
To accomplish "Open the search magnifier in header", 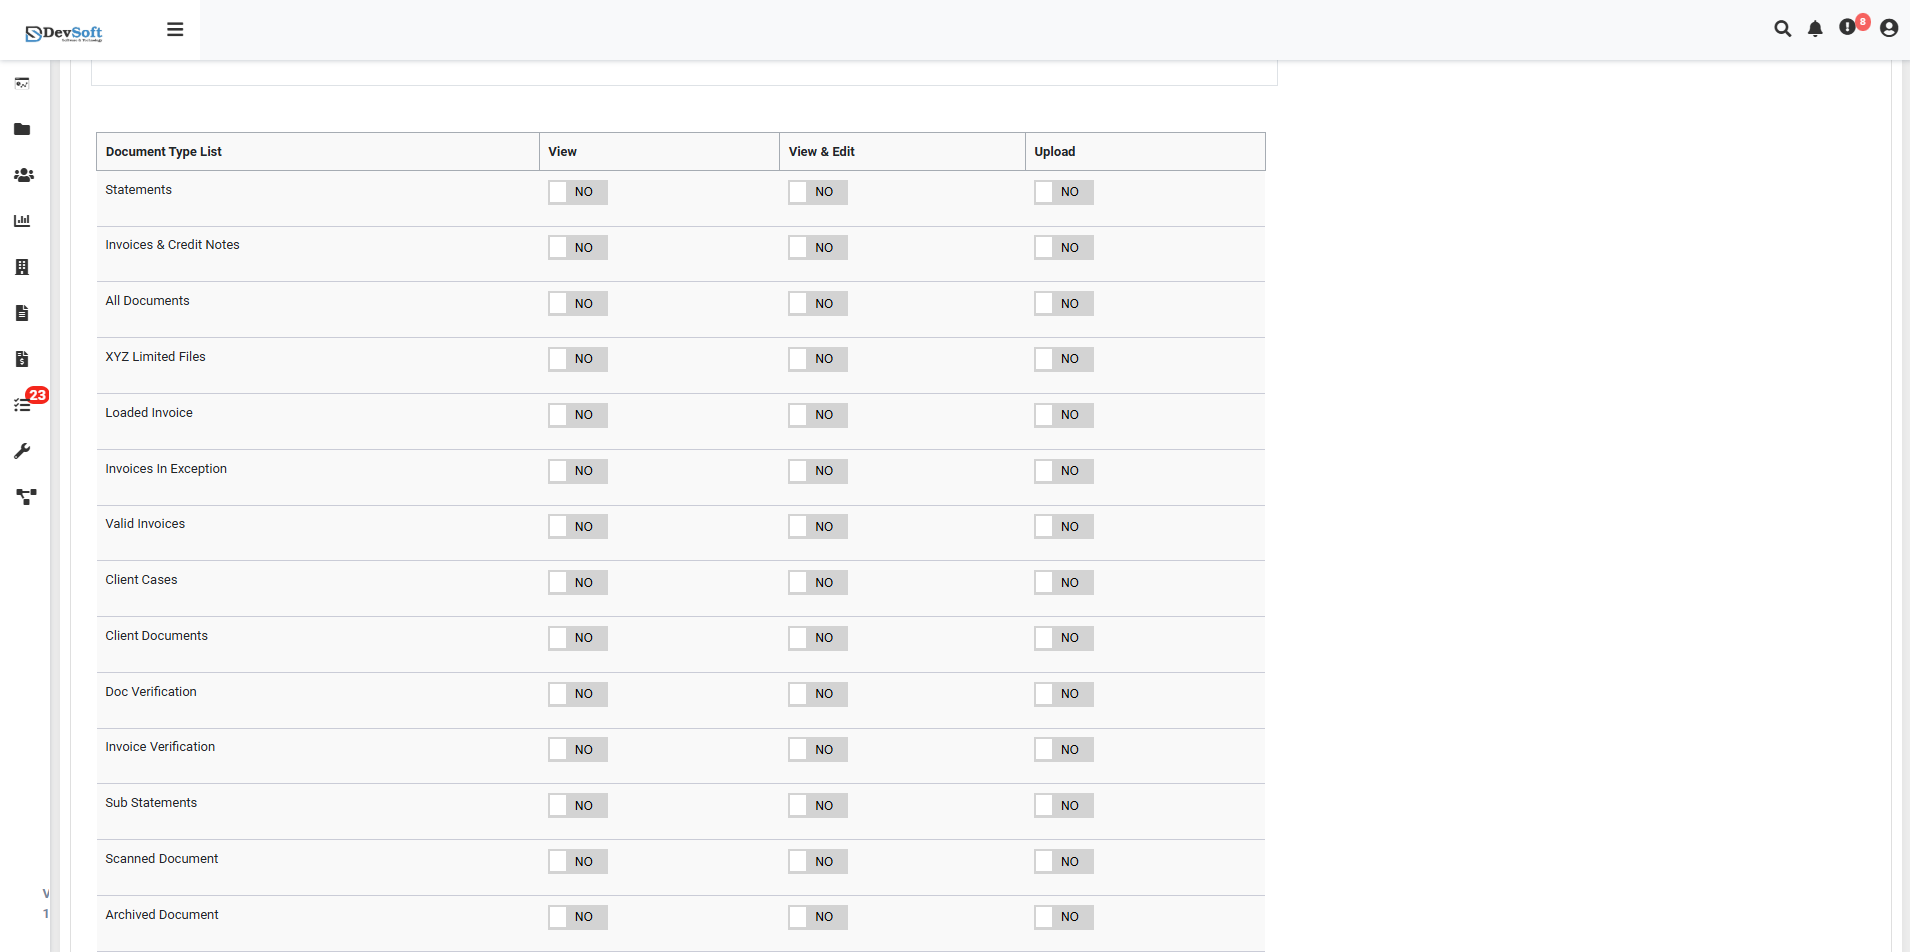I will tap(1782, 29).
